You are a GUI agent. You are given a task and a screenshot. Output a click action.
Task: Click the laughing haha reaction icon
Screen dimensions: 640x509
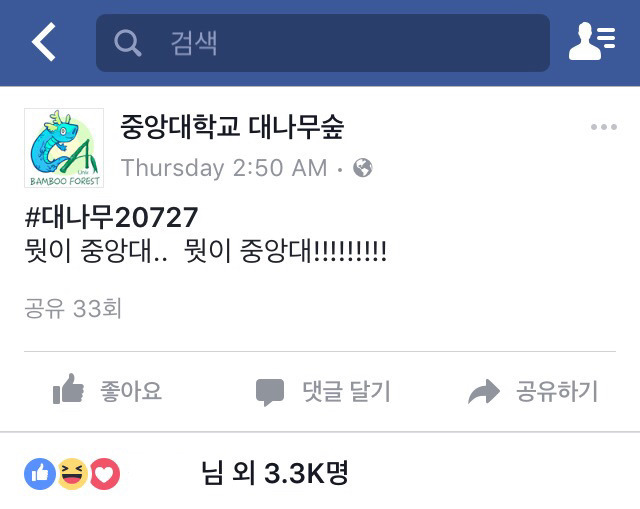[x=72, y=473]
